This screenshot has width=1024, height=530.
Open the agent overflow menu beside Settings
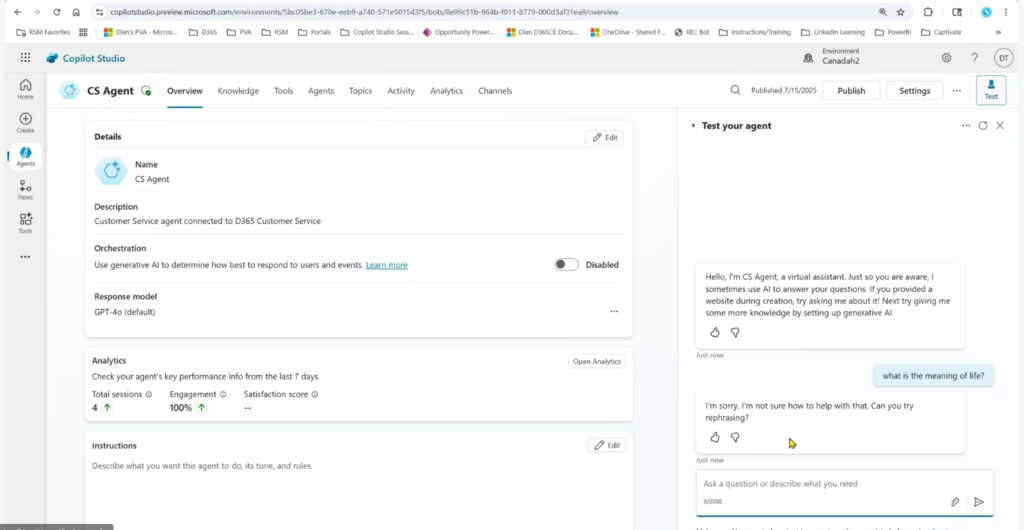coord(957,91)
